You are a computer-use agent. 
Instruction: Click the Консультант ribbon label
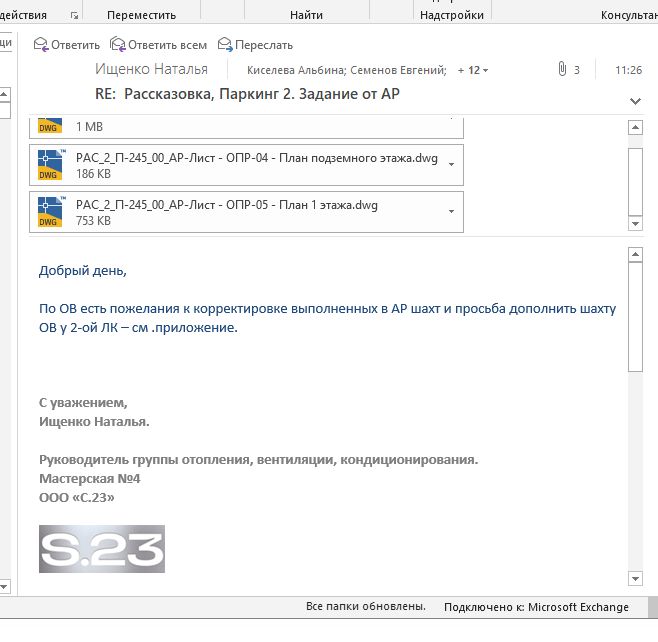629,15
